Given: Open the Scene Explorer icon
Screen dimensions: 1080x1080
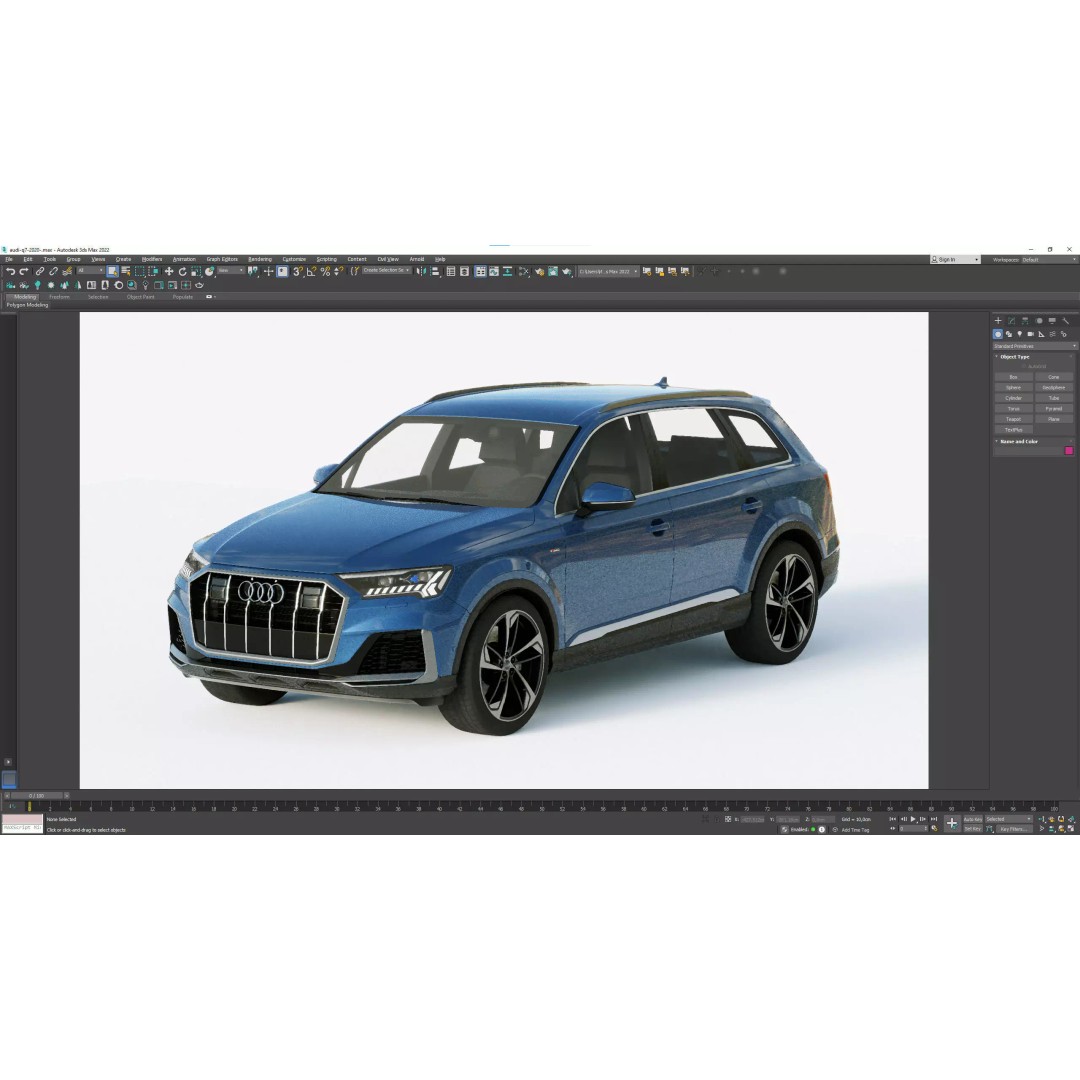Looking at the screenshot, I should 450,271.
